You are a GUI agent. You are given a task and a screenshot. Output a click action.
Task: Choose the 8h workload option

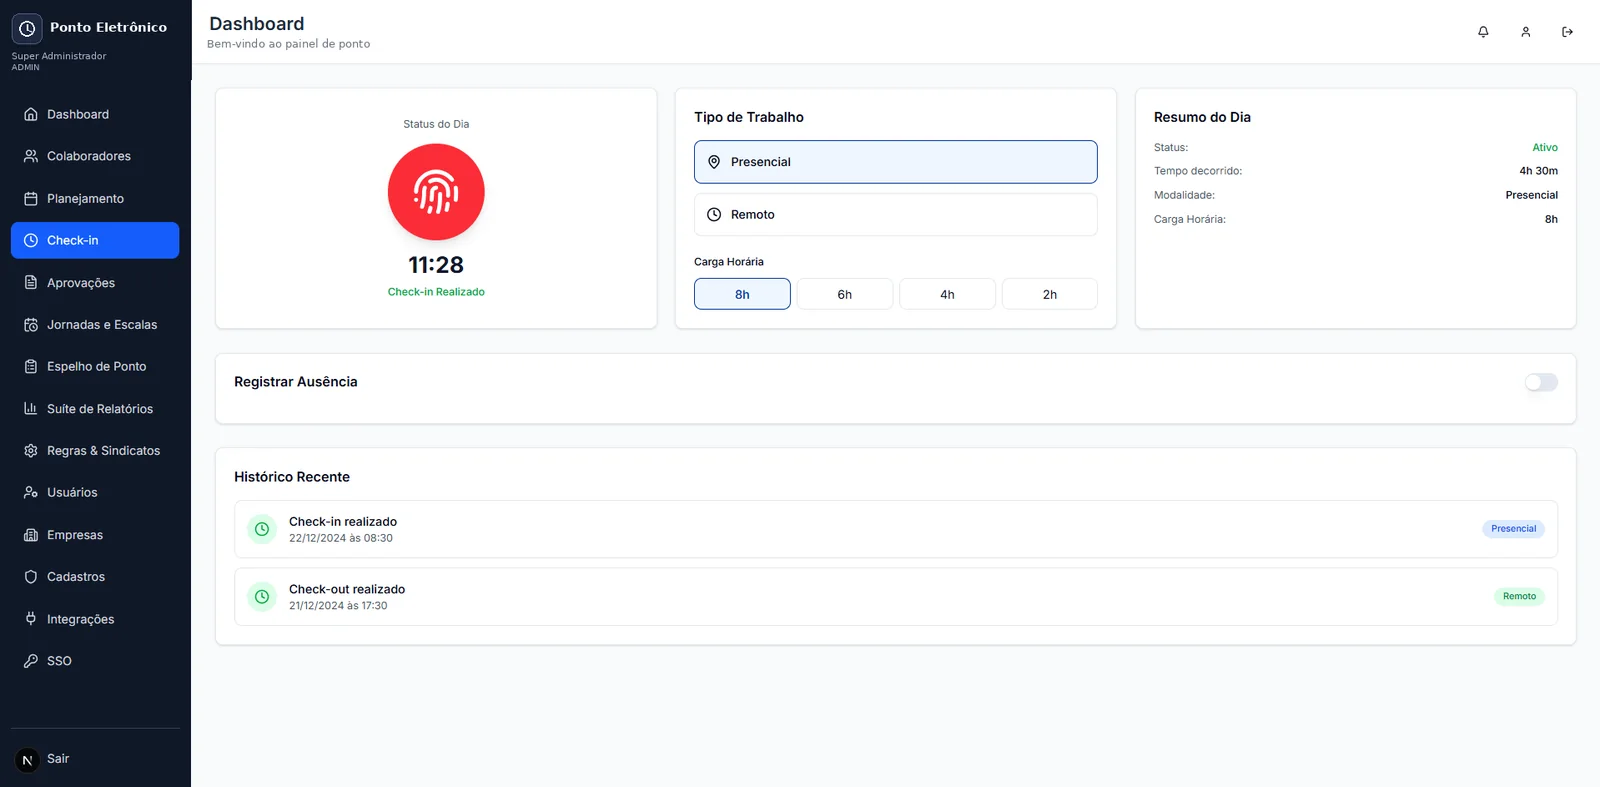click(742, 294)
